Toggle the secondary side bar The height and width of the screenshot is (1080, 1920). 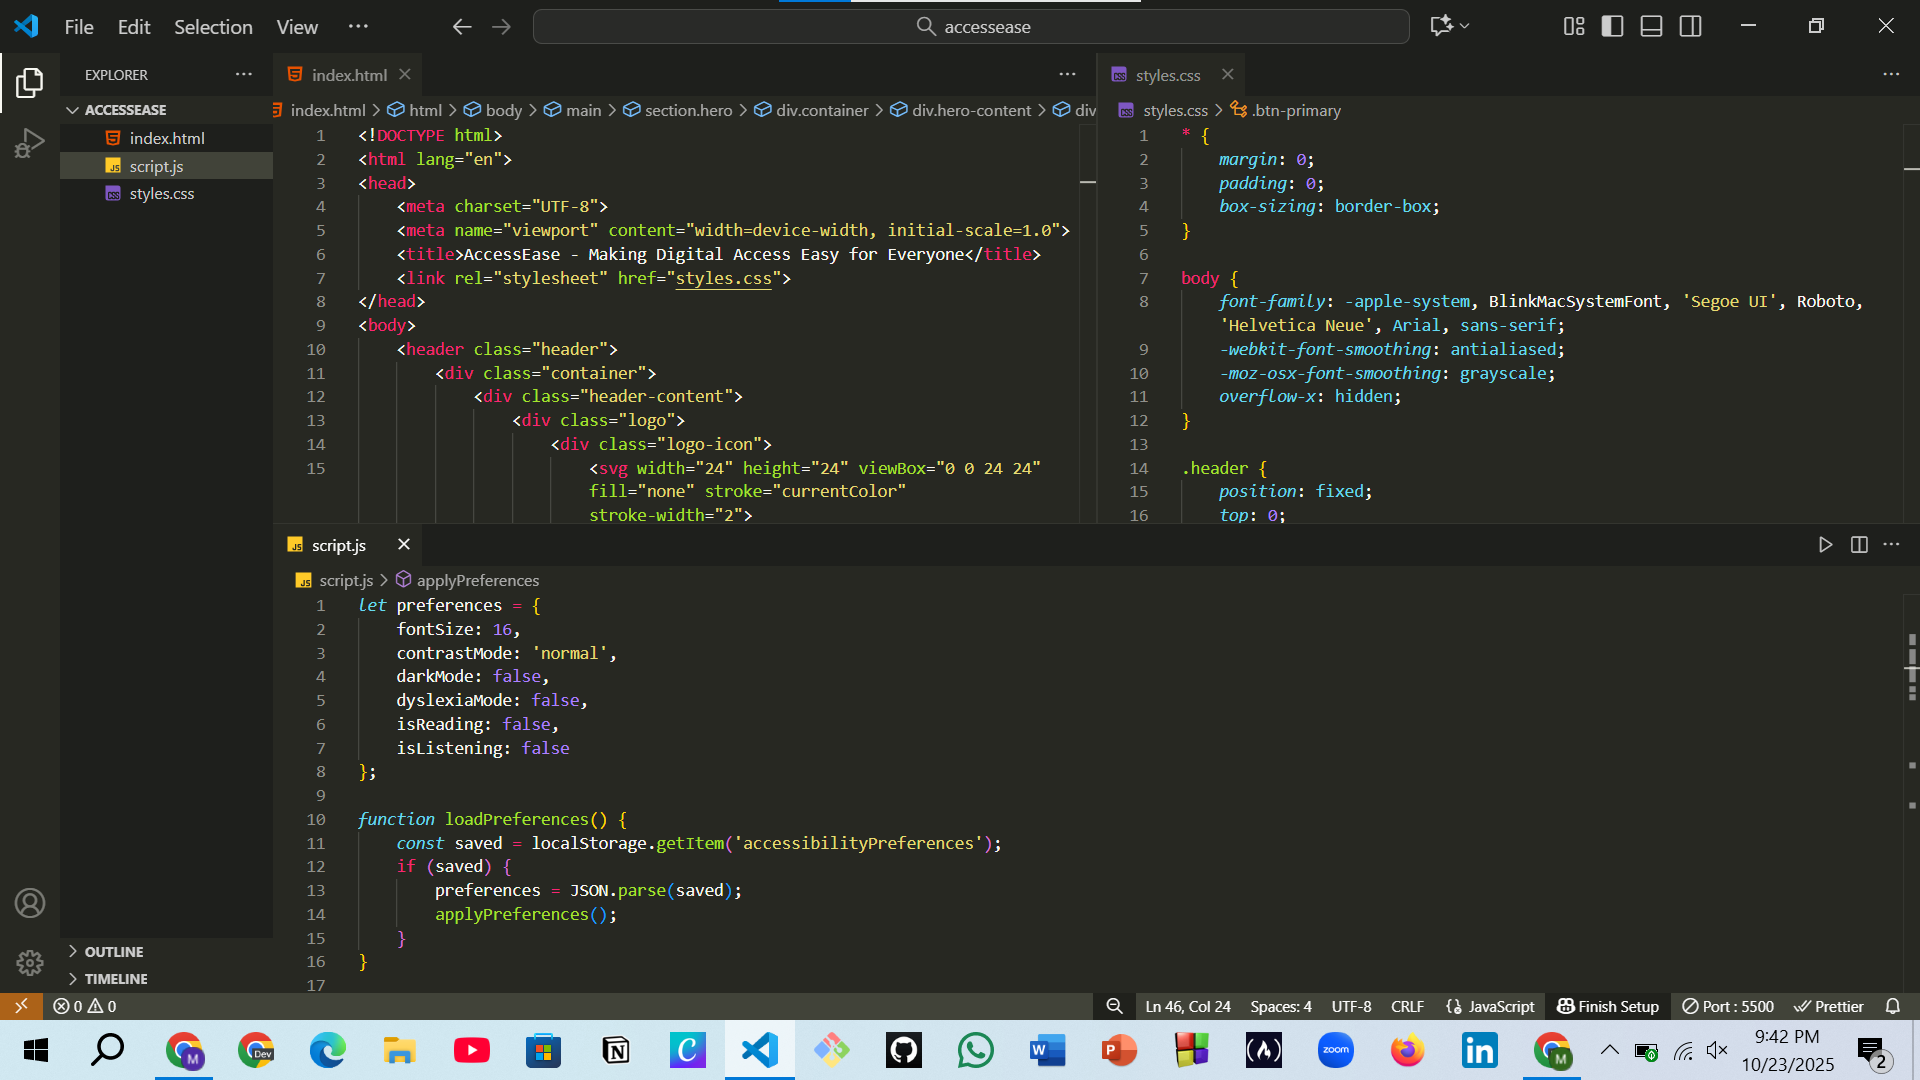1690,27
